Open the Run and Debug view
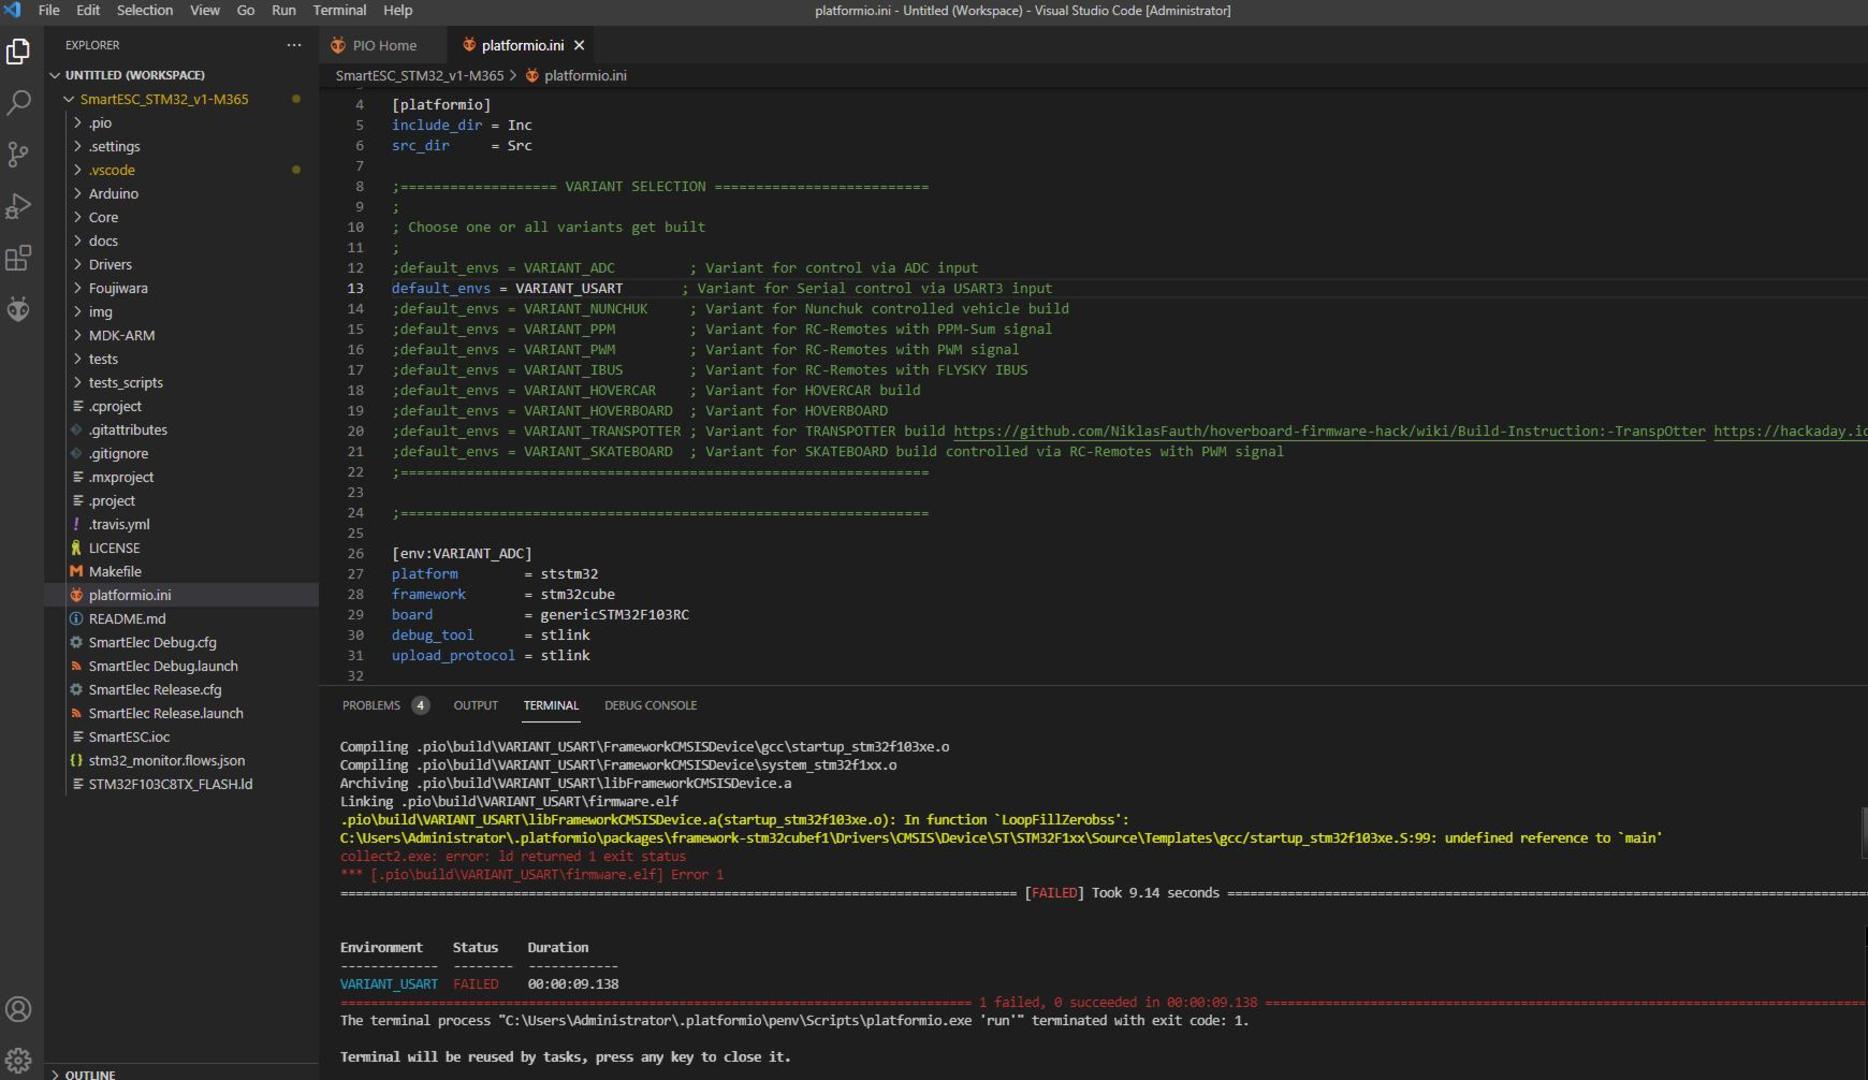 (19, 206)
